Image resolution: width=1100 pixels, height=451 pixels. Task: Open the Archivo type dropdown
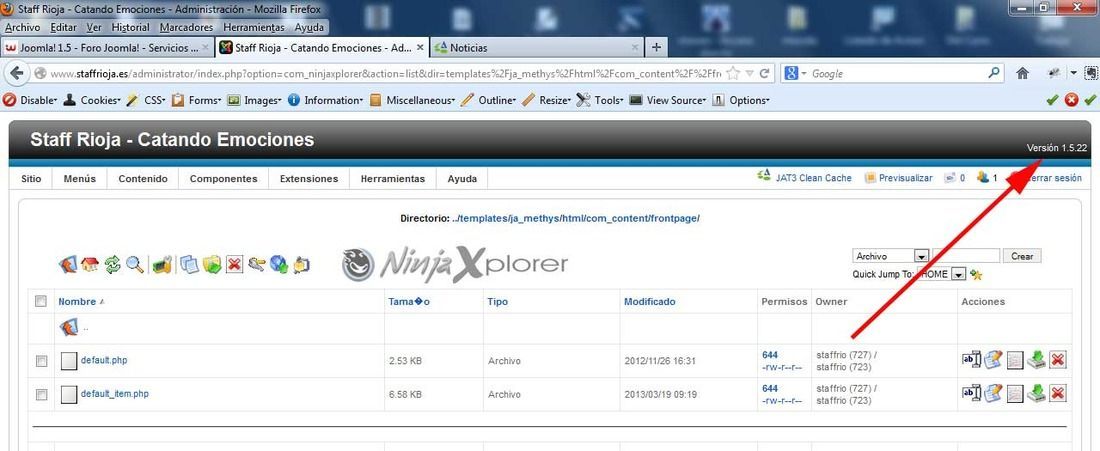click(x=892, y=256)
